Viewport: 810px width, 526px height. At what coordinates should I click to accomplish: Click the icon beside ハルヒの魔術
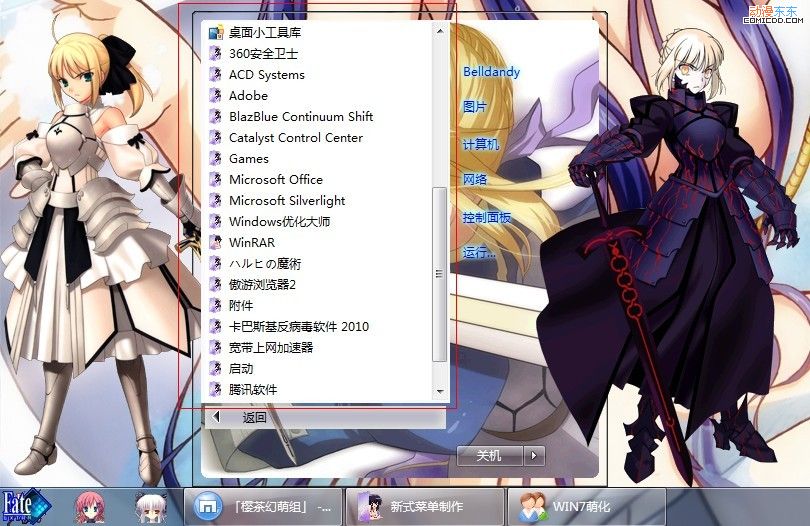coord(215,264)
